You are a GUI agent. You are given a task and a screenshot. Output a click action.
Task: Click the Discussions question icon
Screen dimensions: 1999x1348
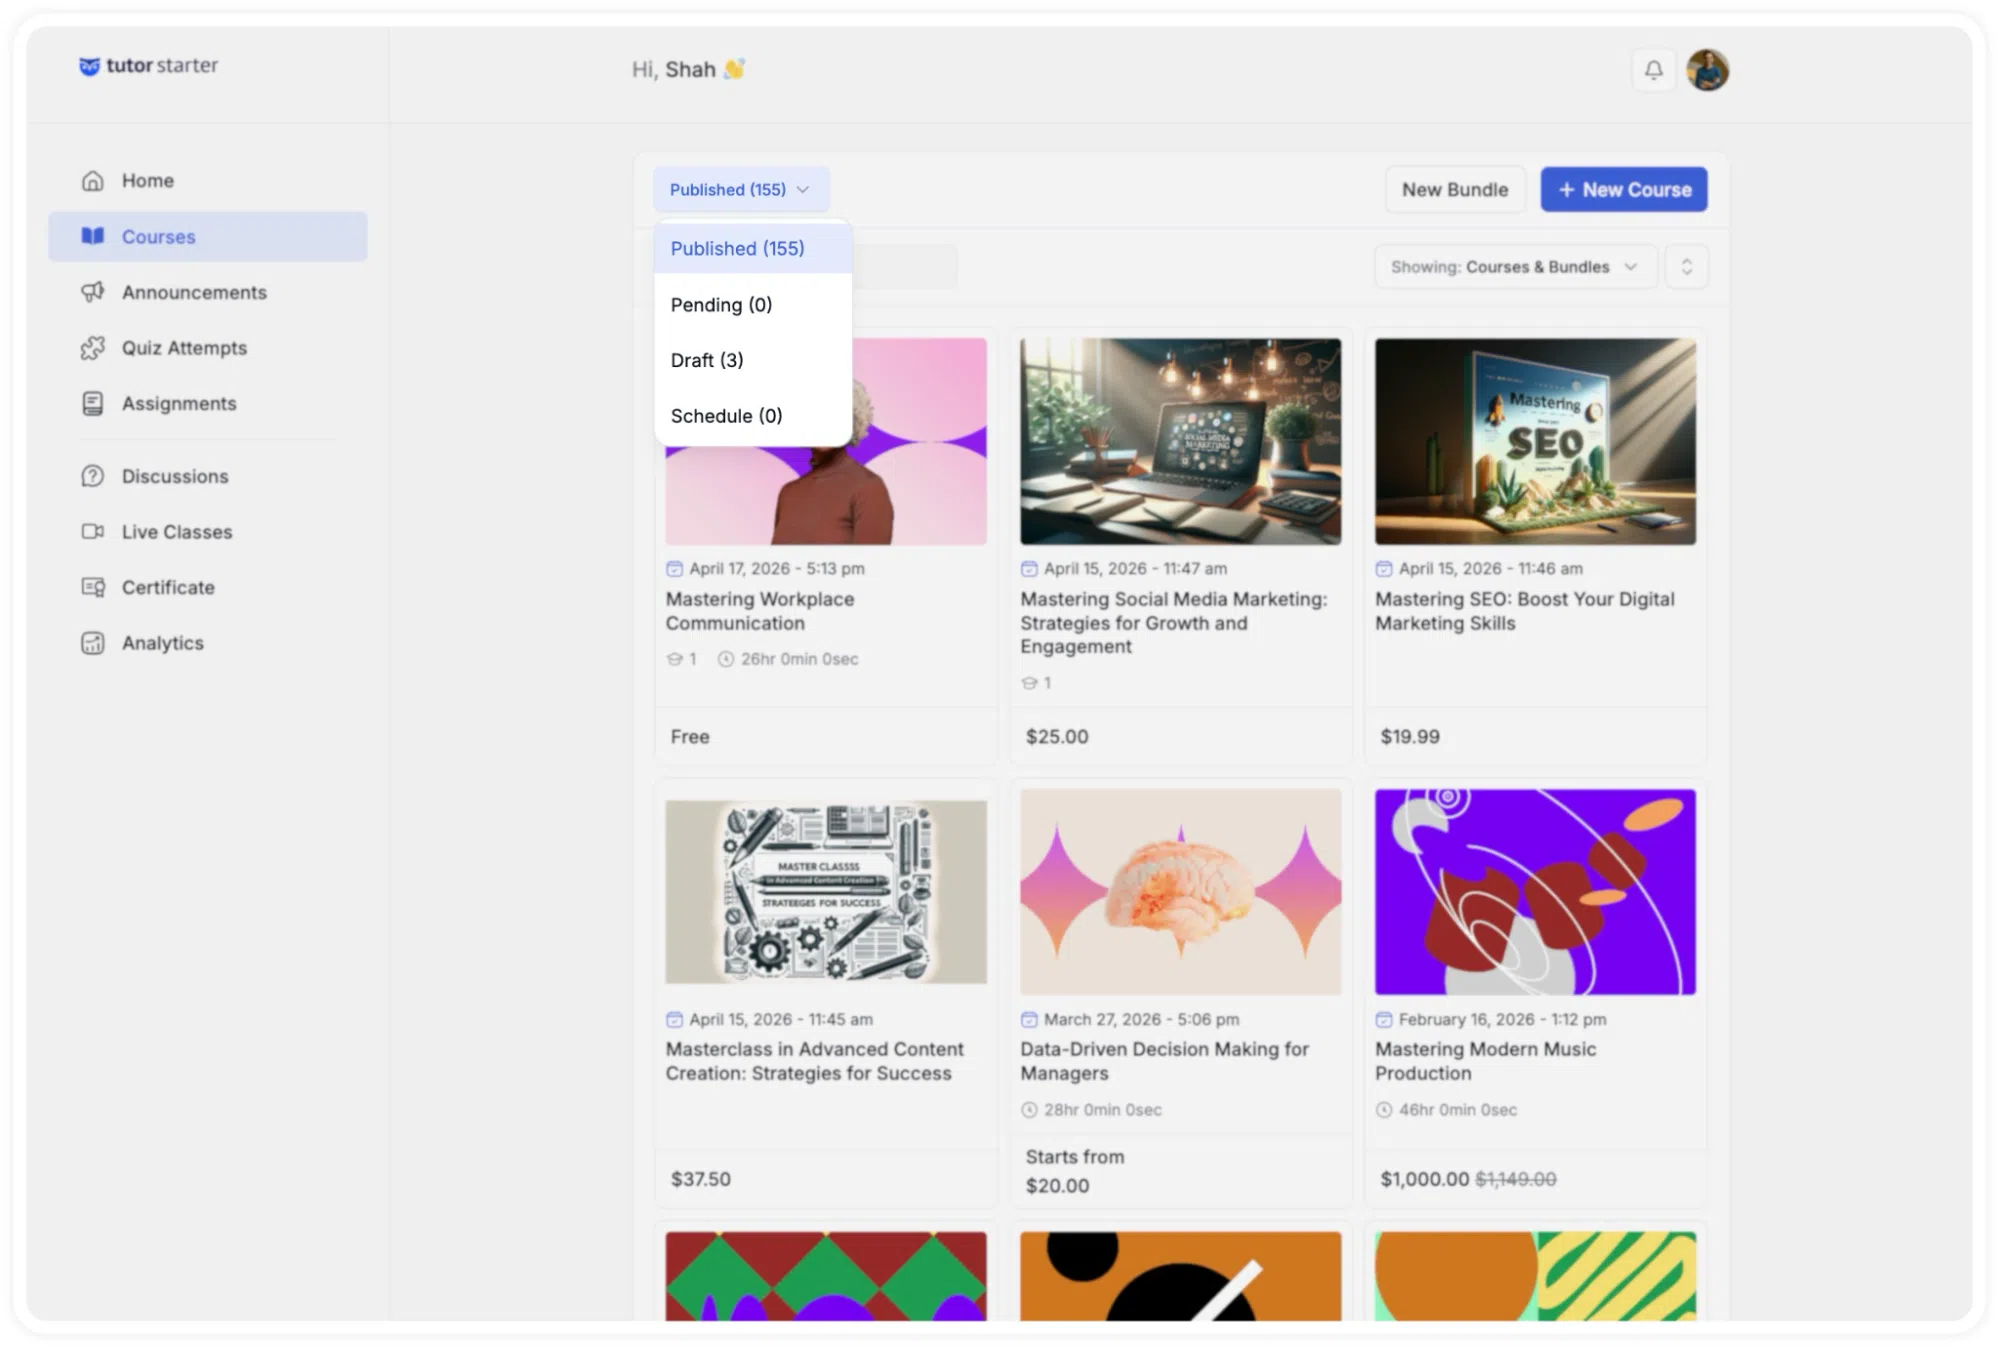click(x=93, y=476)
